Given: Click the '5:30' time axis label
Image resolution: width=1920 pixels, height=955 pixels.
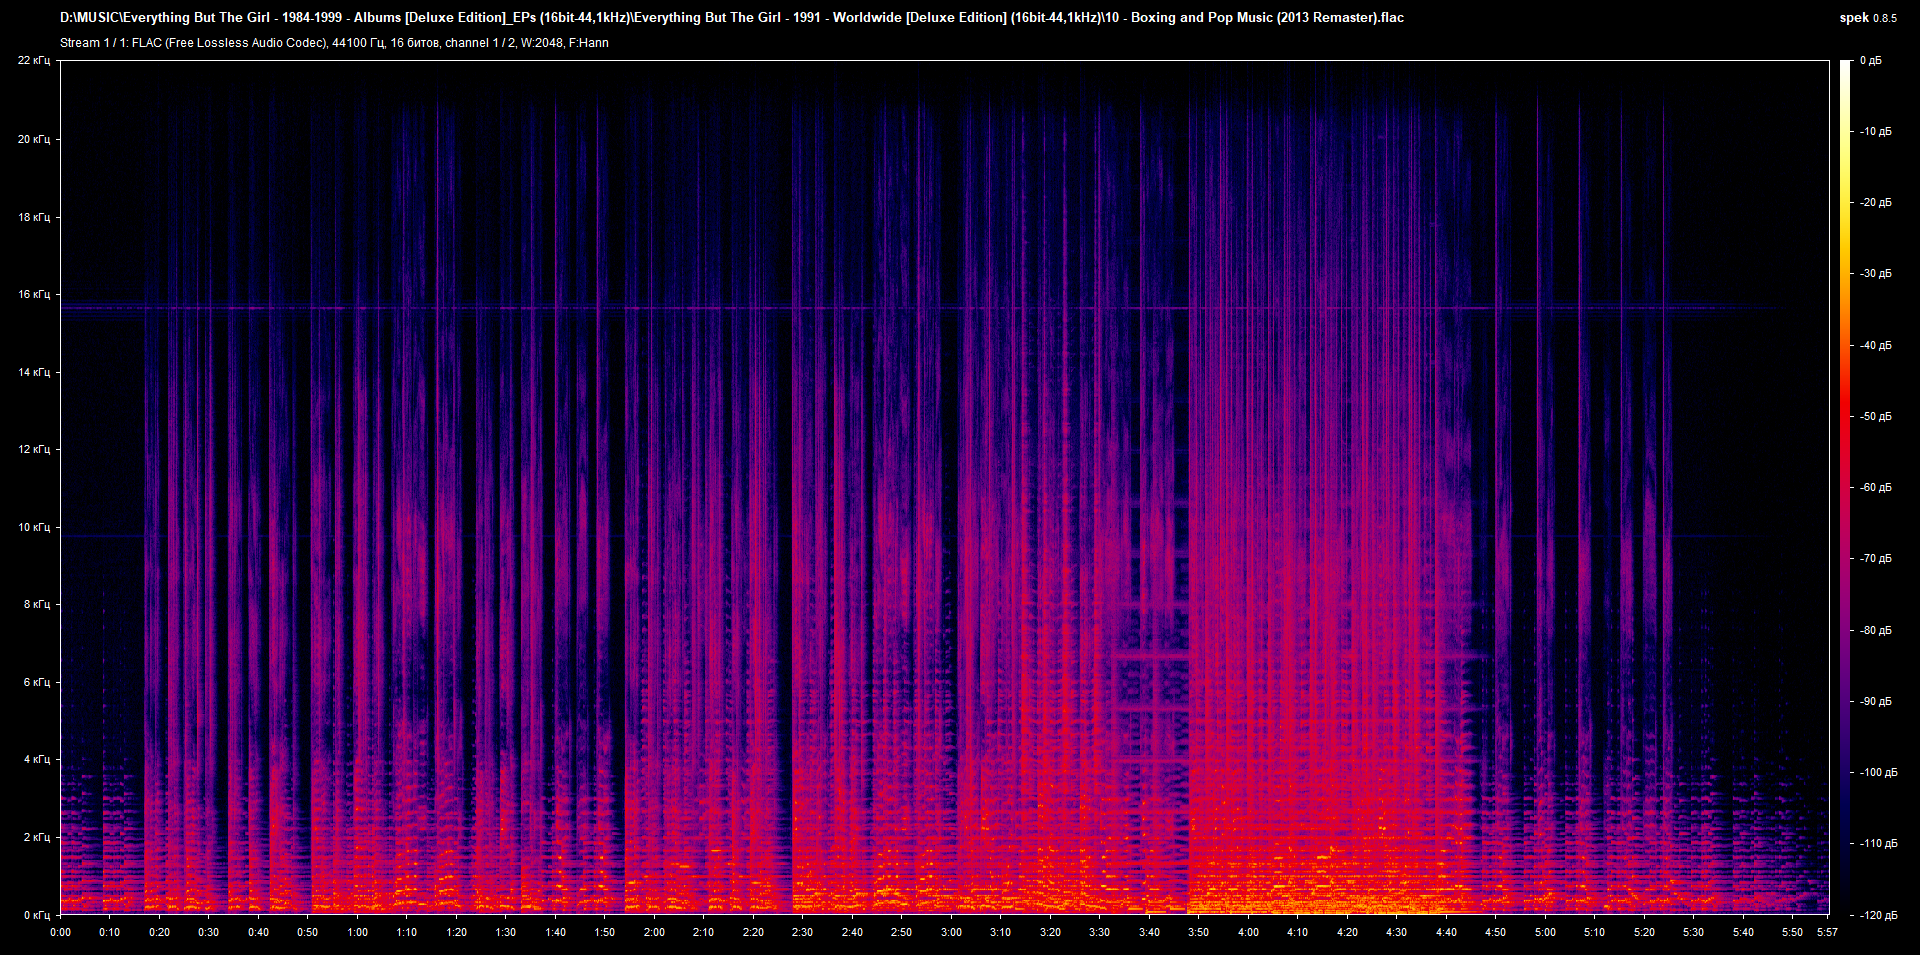Looking at the screenshot, I should tap(1693, 933).
